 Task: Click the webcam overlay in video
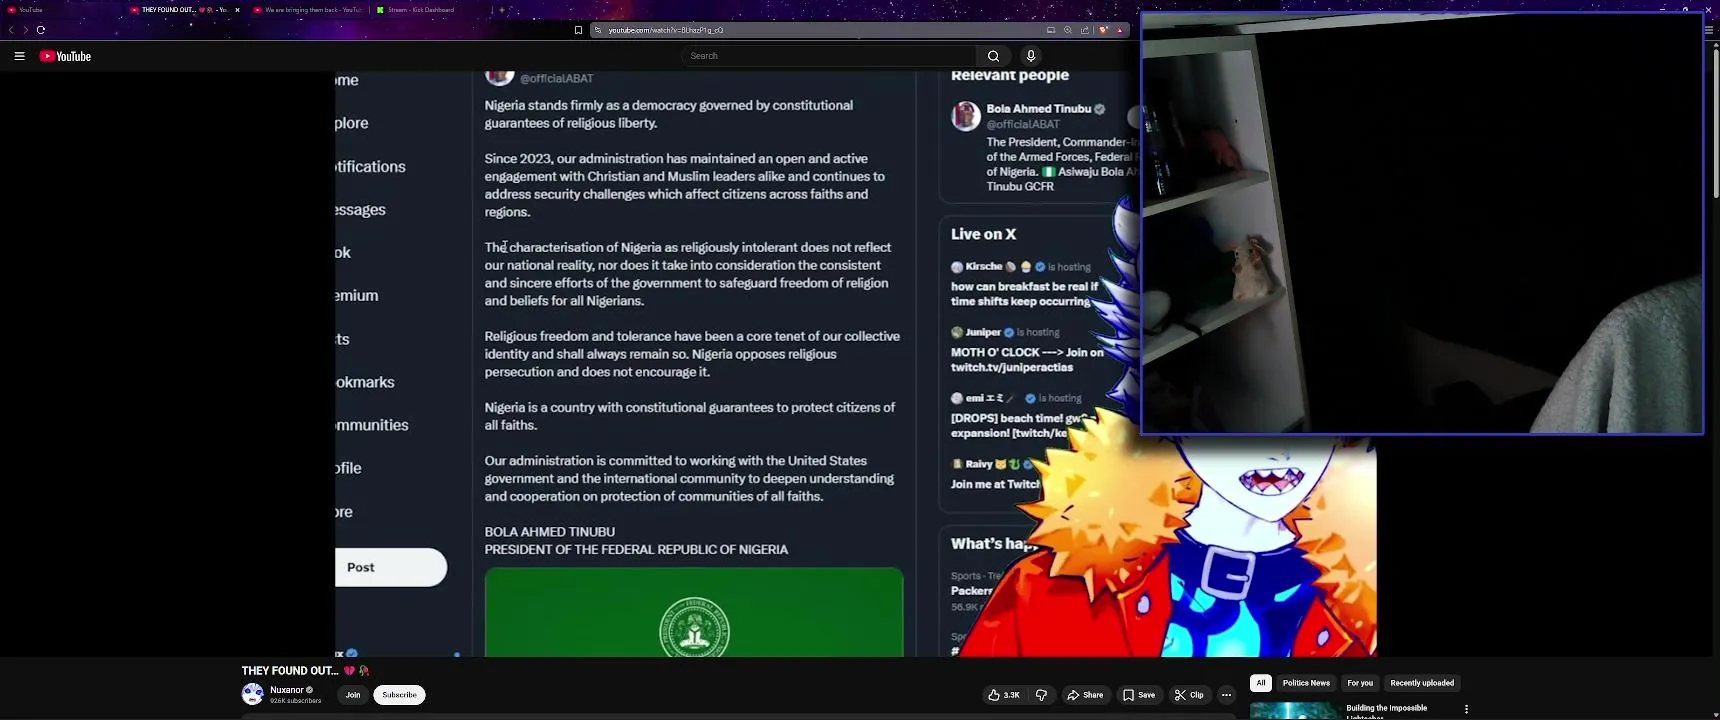(1422, 224)
